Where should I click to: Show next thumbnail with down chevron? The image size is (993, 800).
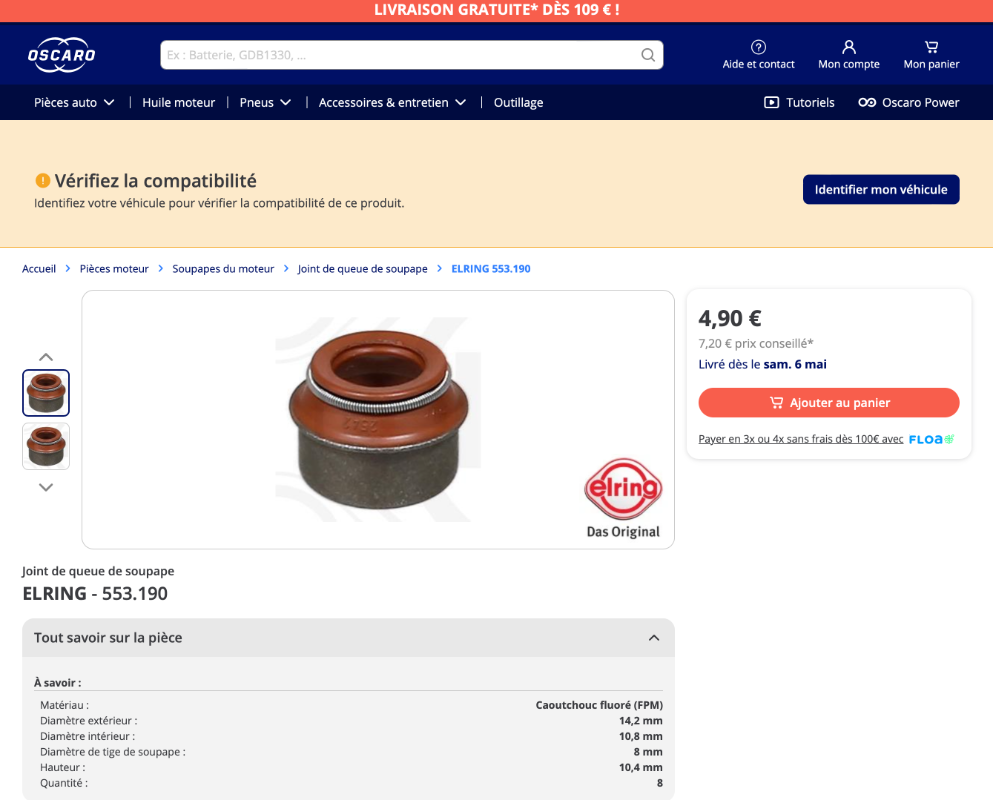(46, 487)
